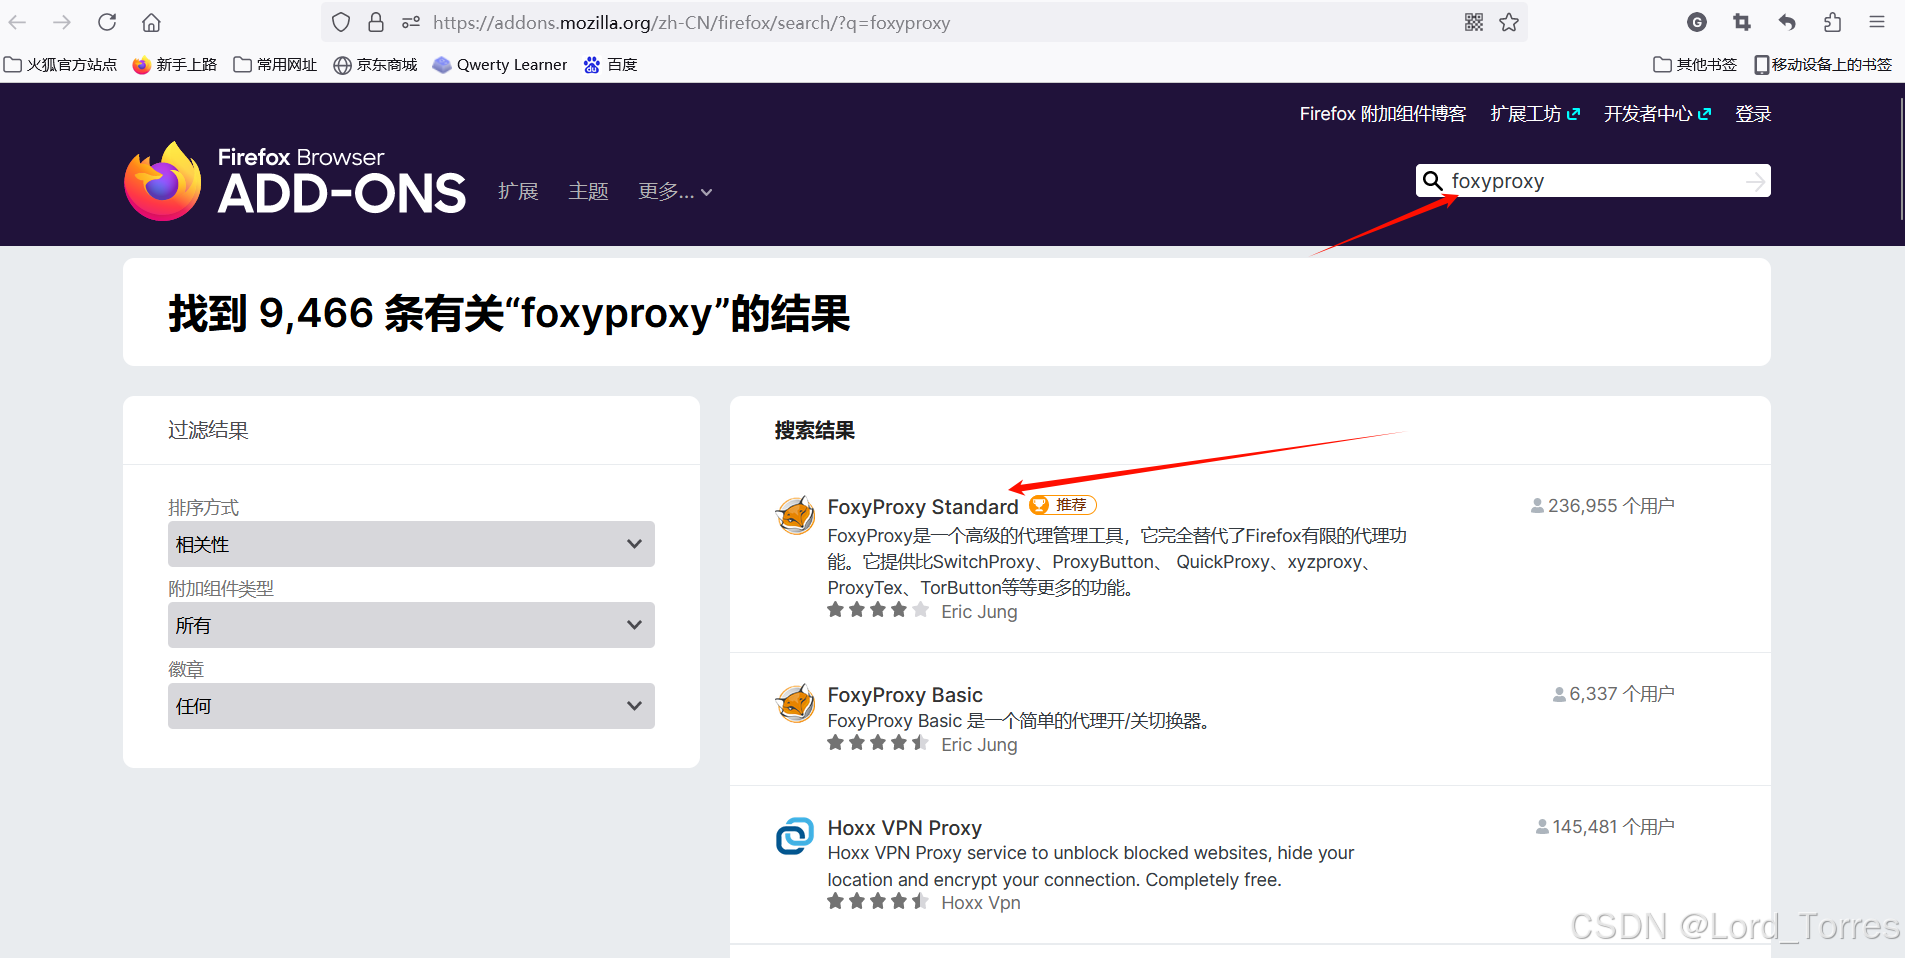1905x958 pixels.
Task: Click the 推荐 recommended badge
Action: click(x=1063, y=505)
